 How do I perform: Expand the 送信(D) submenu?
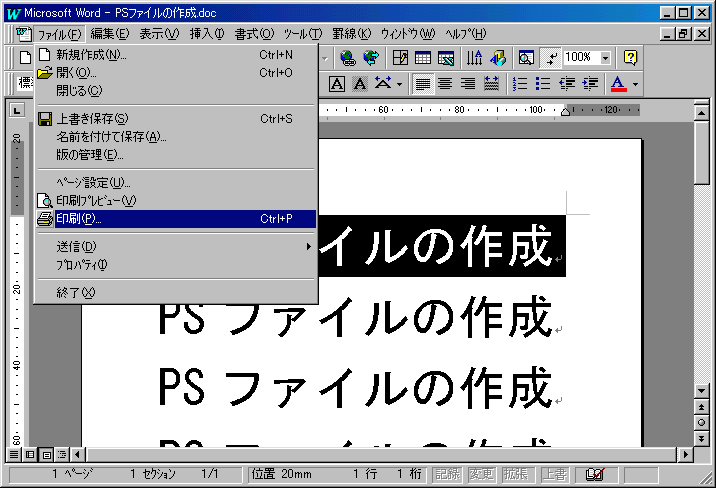pos(176,247)
